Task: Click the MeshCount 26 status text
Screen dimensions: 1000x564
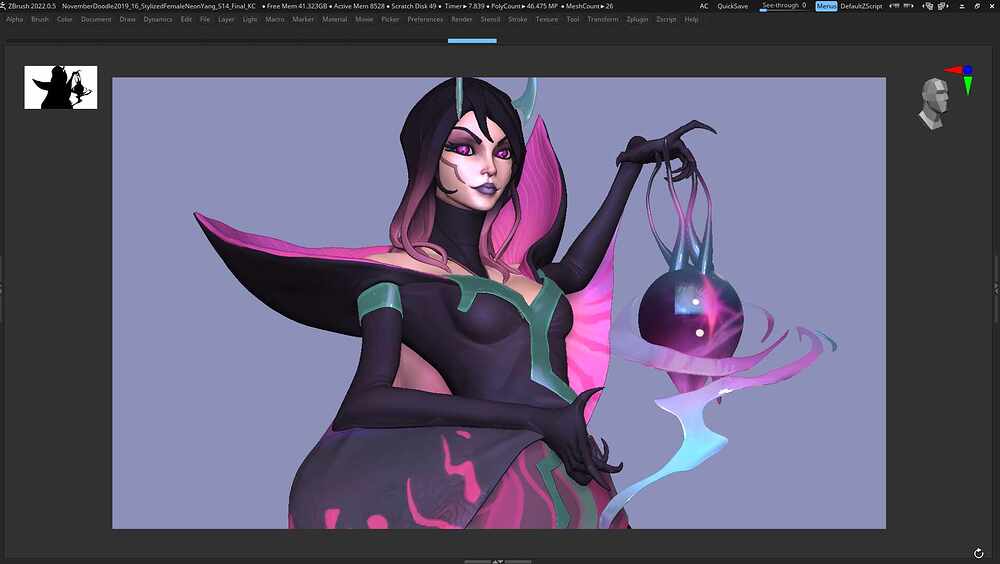Action: coord(589,6)
